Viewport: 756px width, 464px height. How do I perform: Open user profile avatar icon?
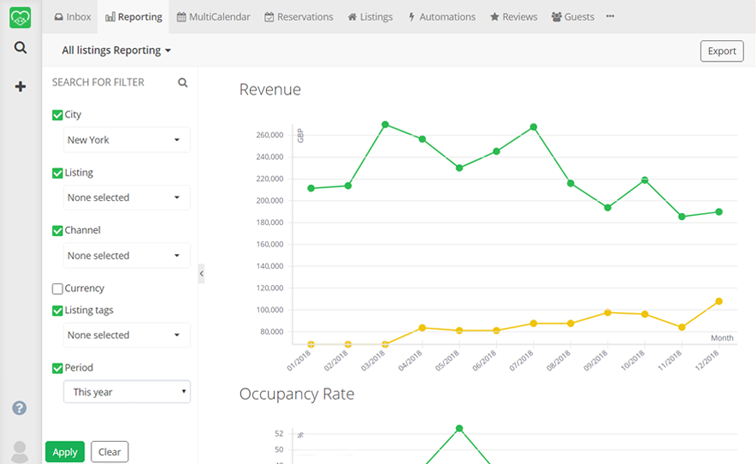pos(19,451)
